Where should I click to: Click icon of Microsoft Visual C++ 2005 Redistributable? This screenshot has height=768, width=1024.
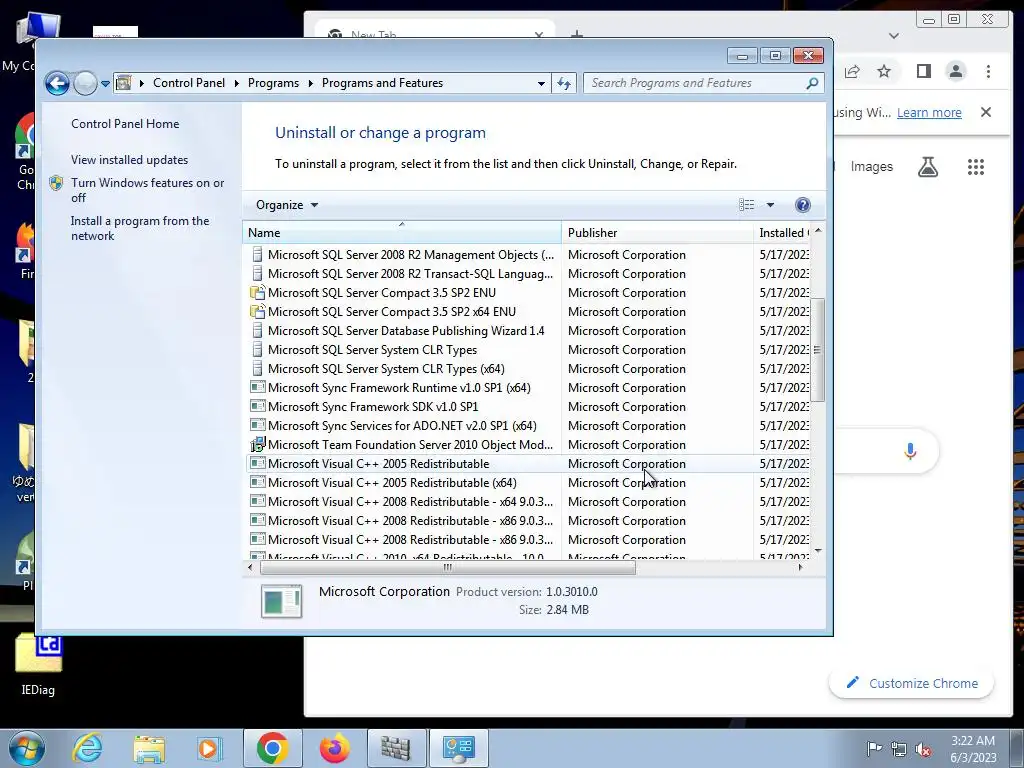pos(258,463)
